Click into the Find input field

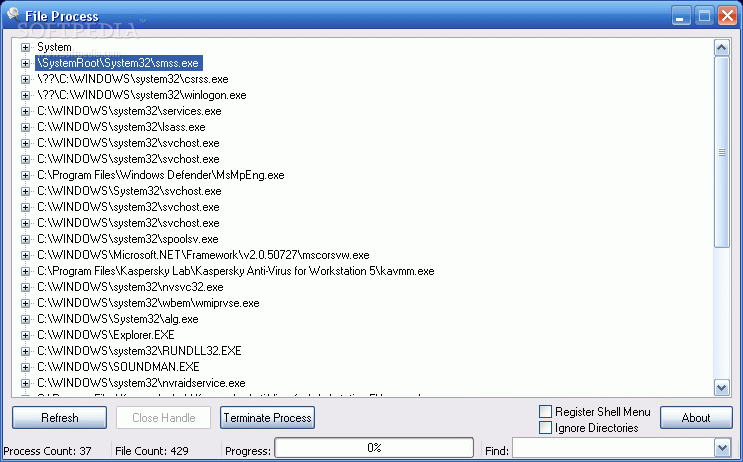pyautogui.click(x=613, y=448)
